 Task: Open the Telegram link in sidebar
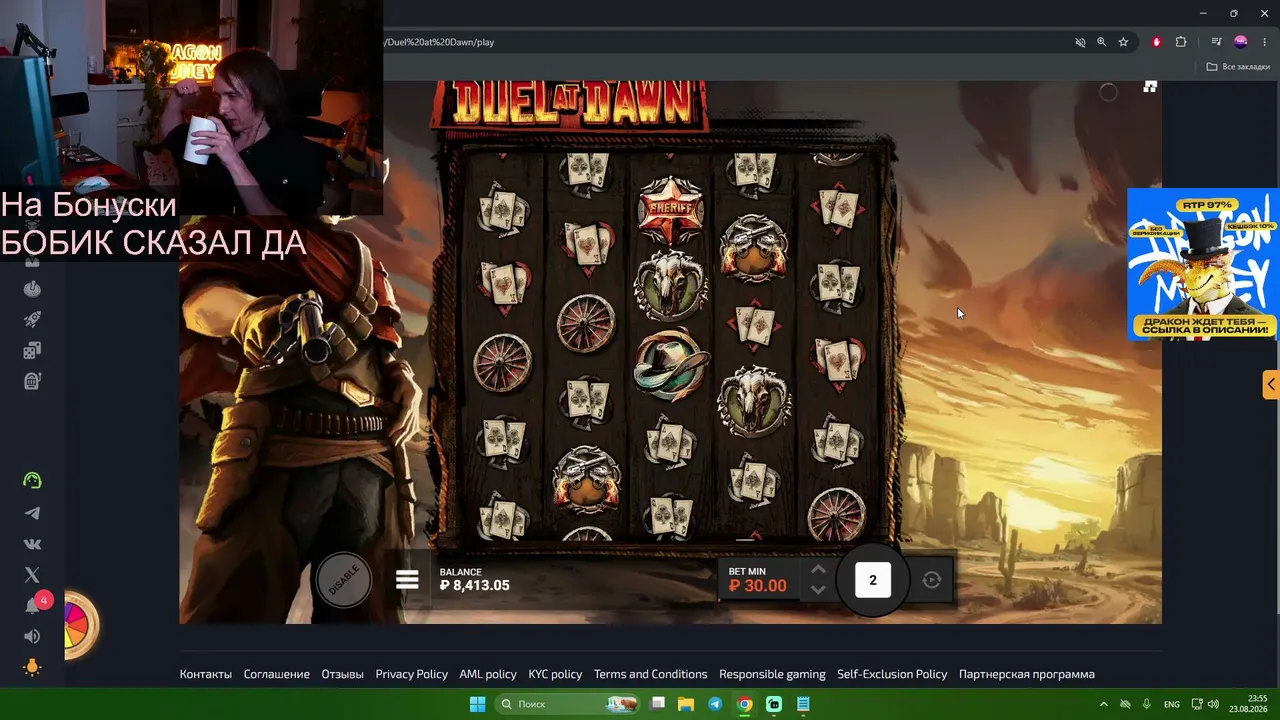(x=32, y=513)
